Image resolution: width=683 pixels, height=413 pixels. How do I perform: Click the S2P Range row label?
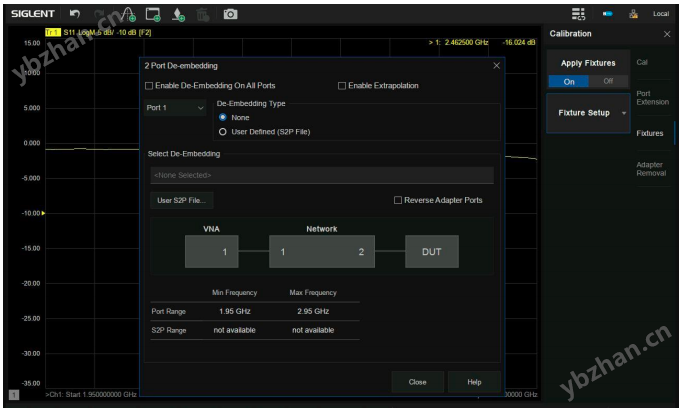click(x=169, y=330)
